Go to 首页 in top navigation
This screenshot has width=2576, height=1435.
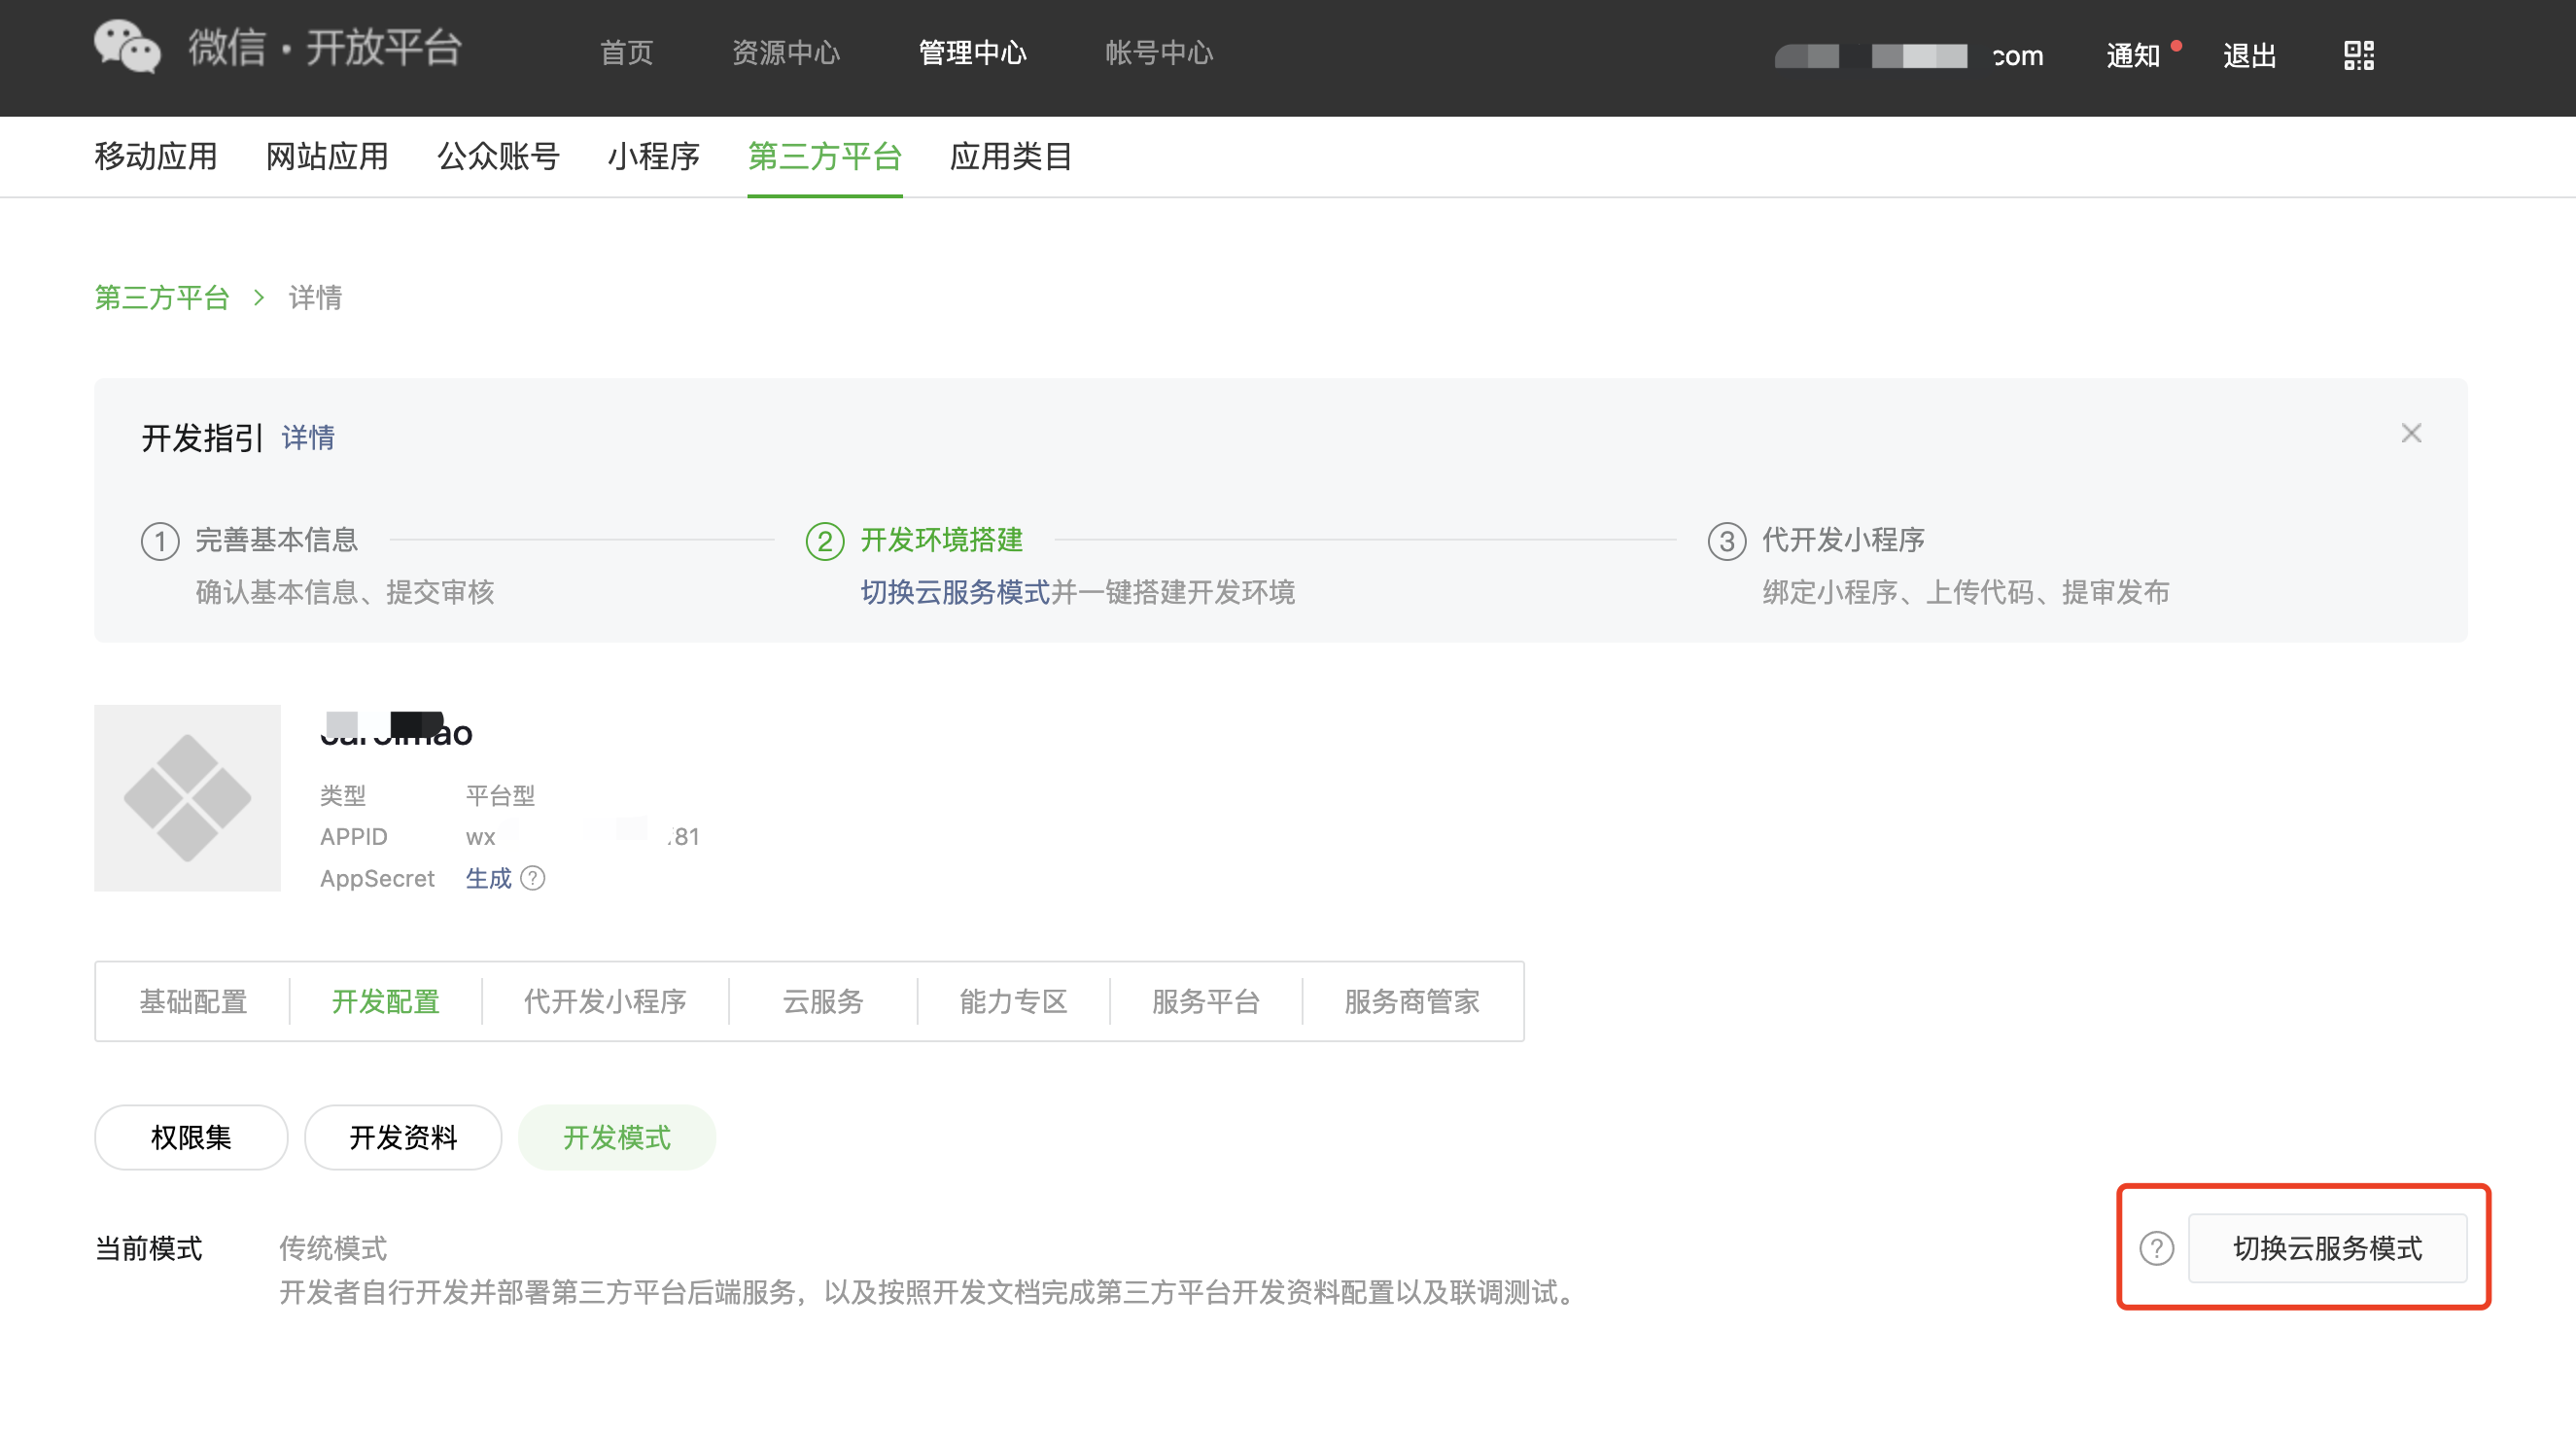pyautogui.click(x=627, y=53)
